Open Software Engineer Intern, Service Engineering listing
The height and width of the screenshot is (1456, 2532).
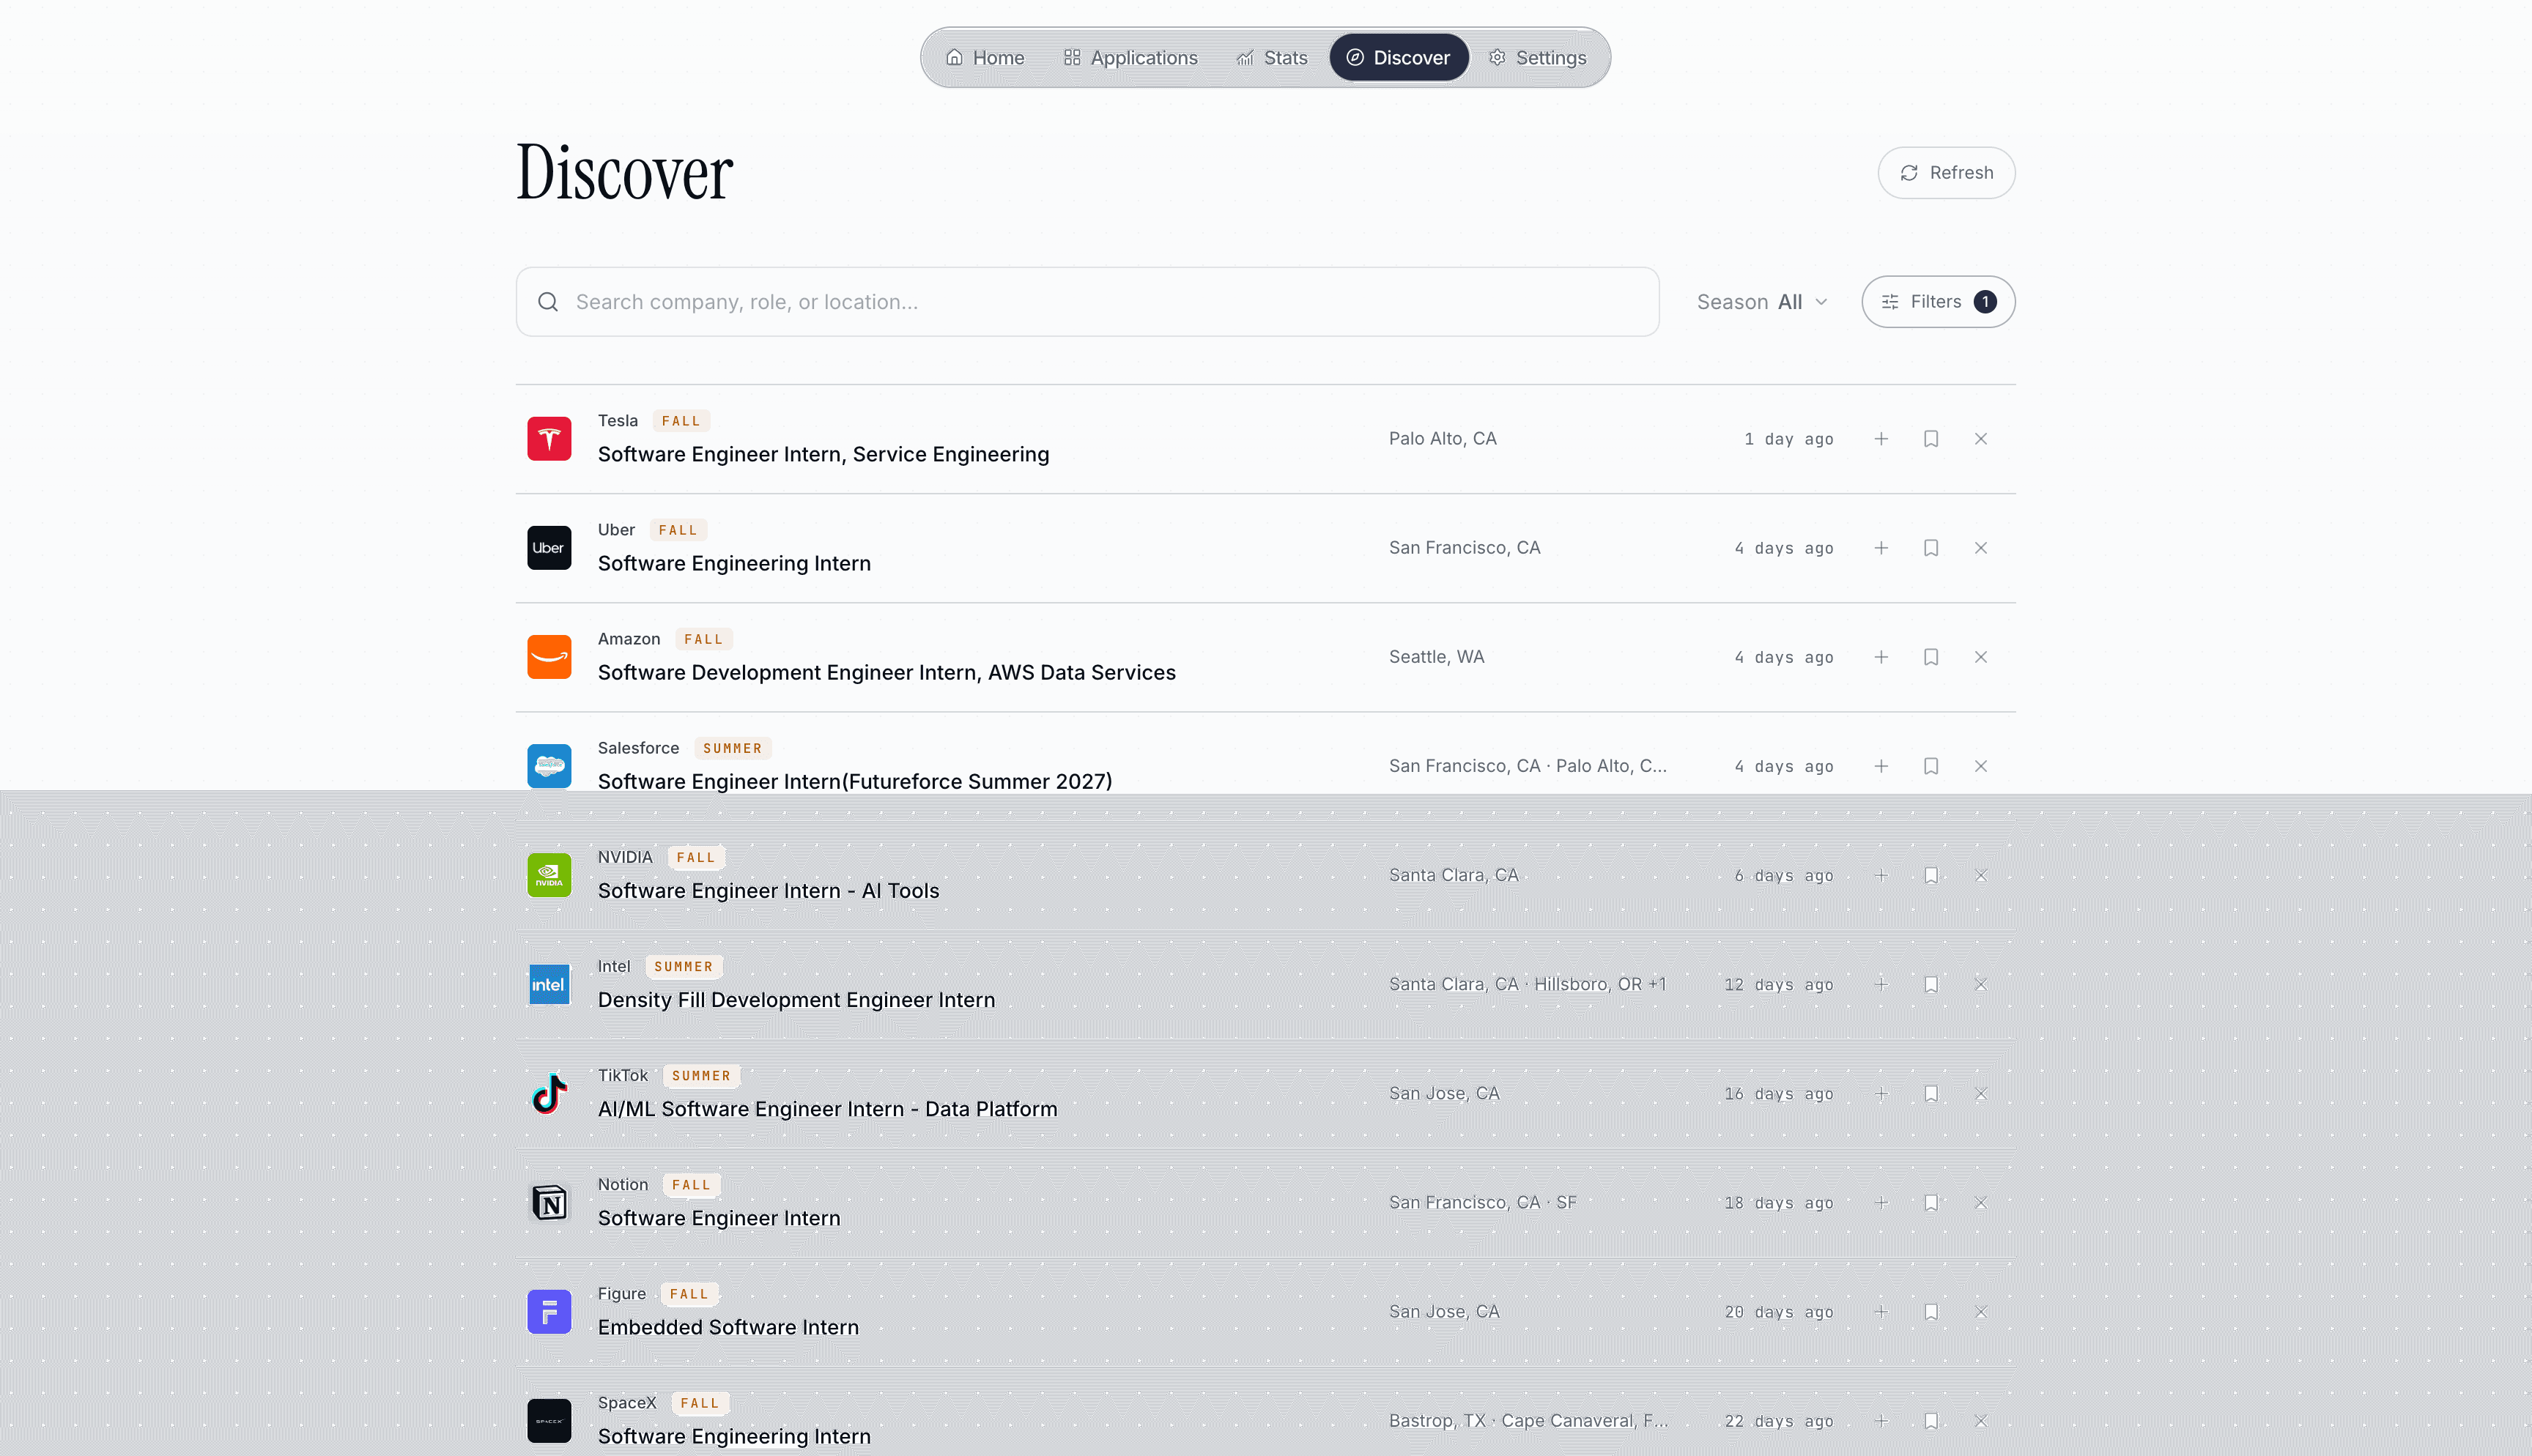823,455
